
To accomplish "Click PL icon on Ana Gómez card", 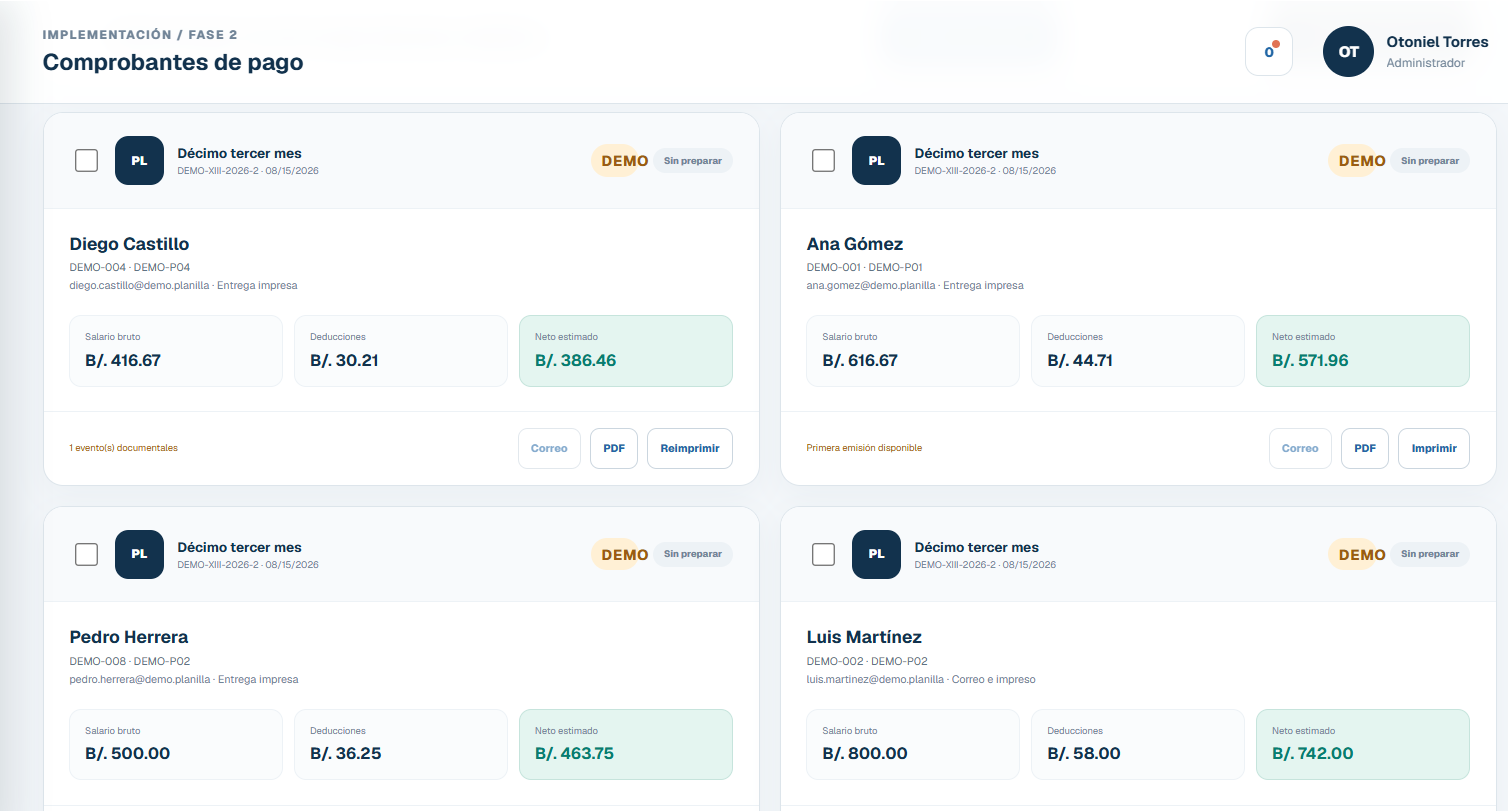I will tap(876, 160).
